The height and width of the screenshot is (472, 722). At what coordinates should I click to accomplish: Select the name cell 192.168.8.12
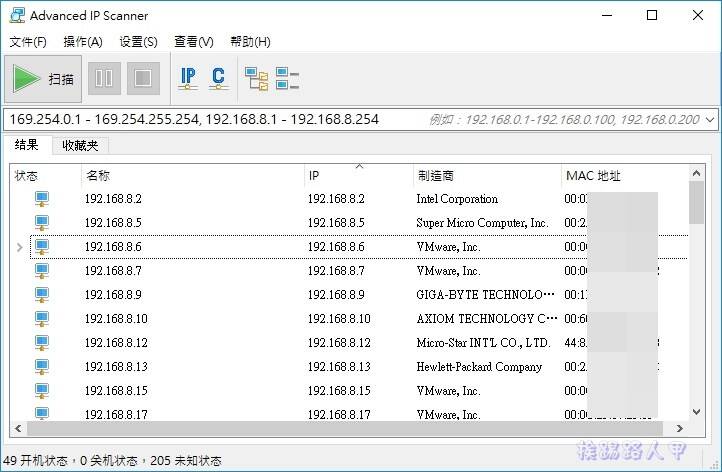point(116,343)
